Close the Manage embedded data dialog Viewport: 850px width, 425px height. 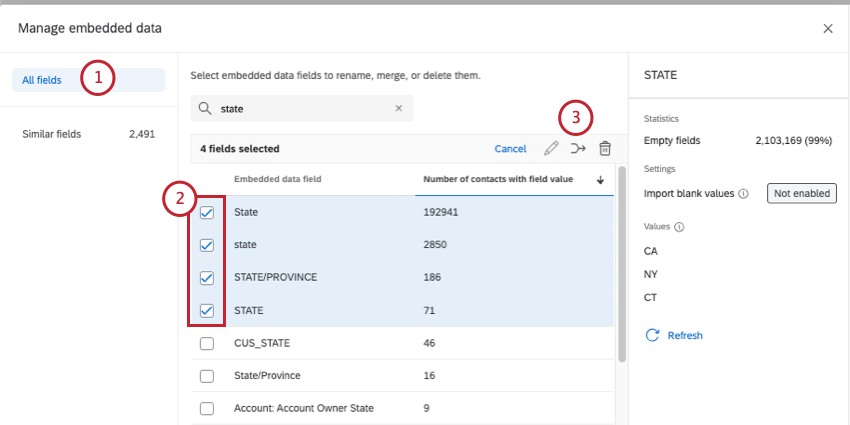point(828,29)
